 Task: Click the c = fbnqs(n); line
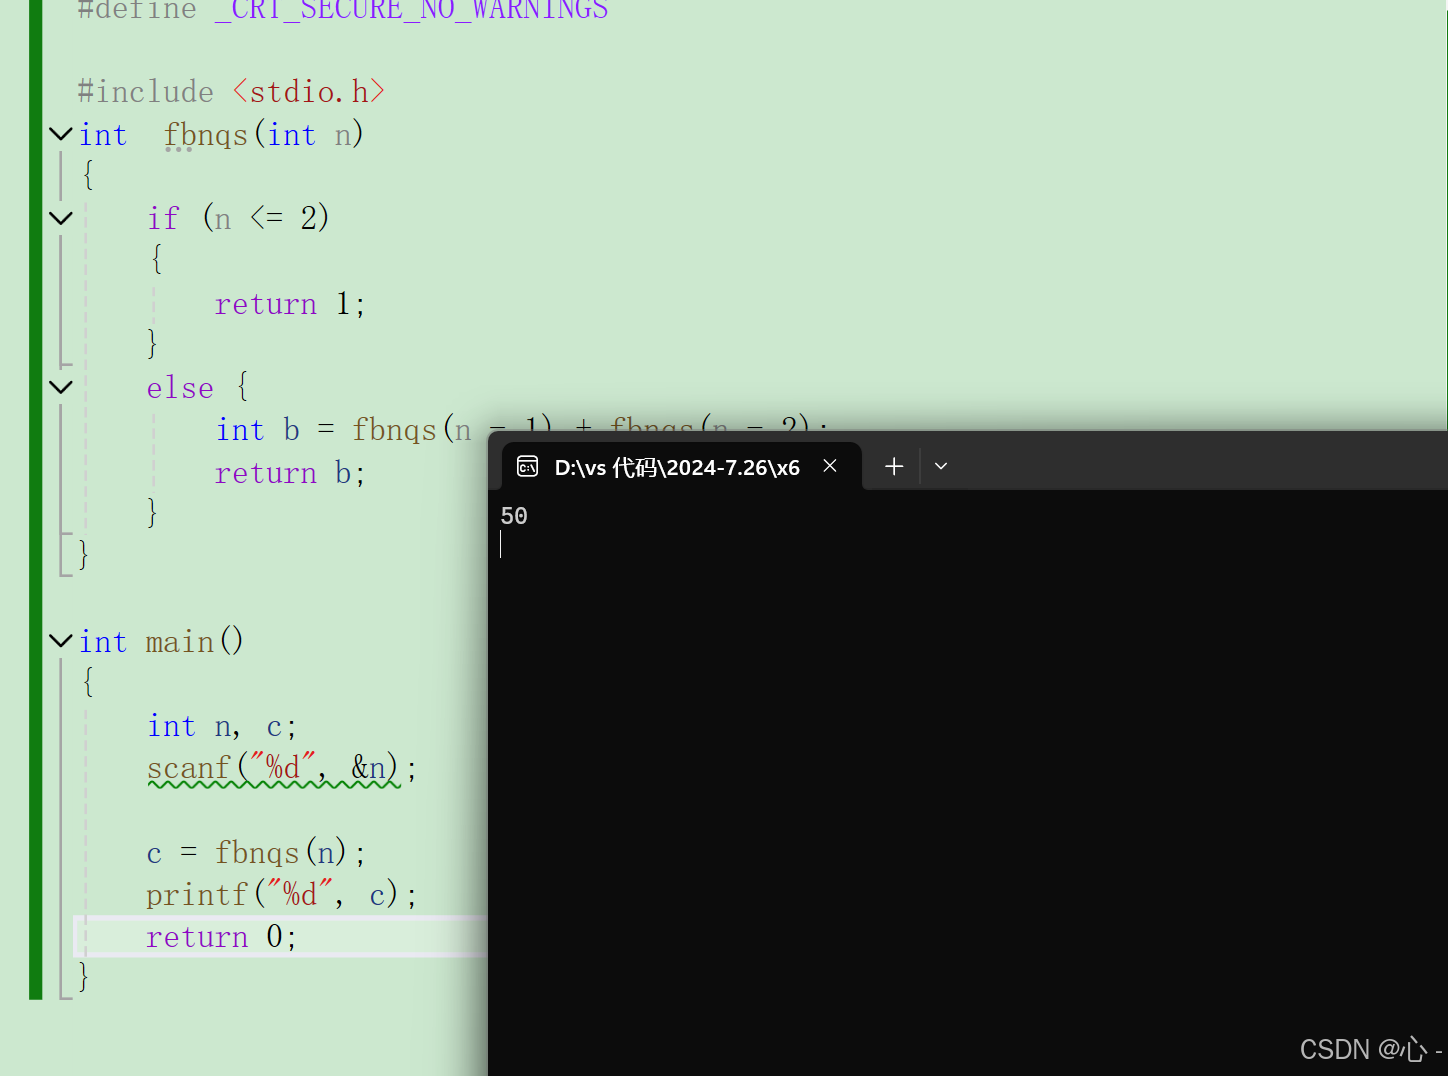coord(256,853)
